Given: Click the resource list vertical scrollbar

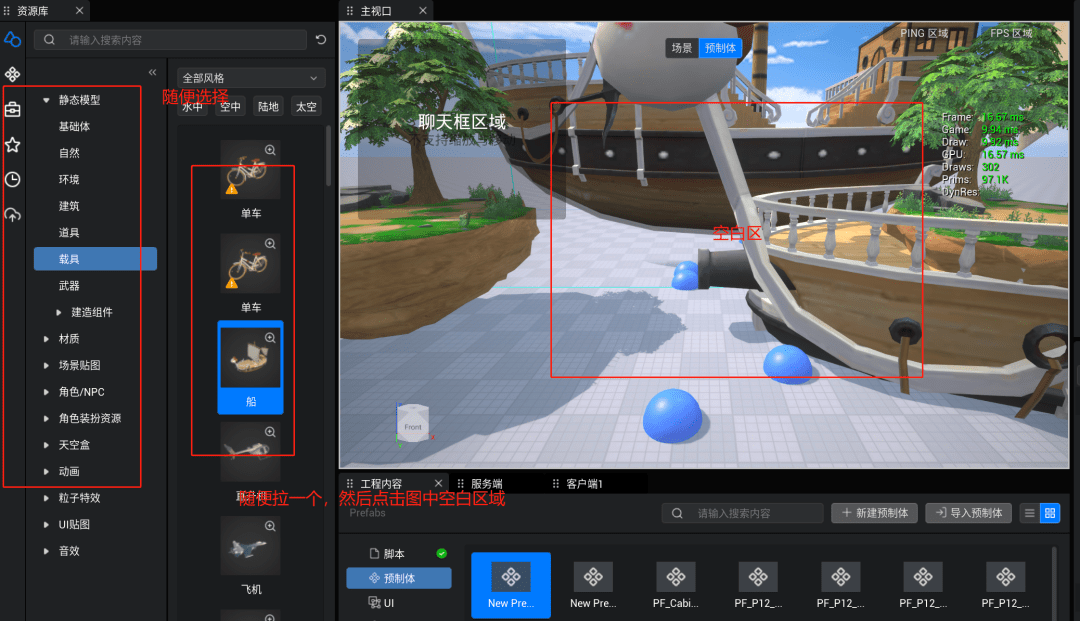Looking at the screenshot, I should click(x=329, y=155).
